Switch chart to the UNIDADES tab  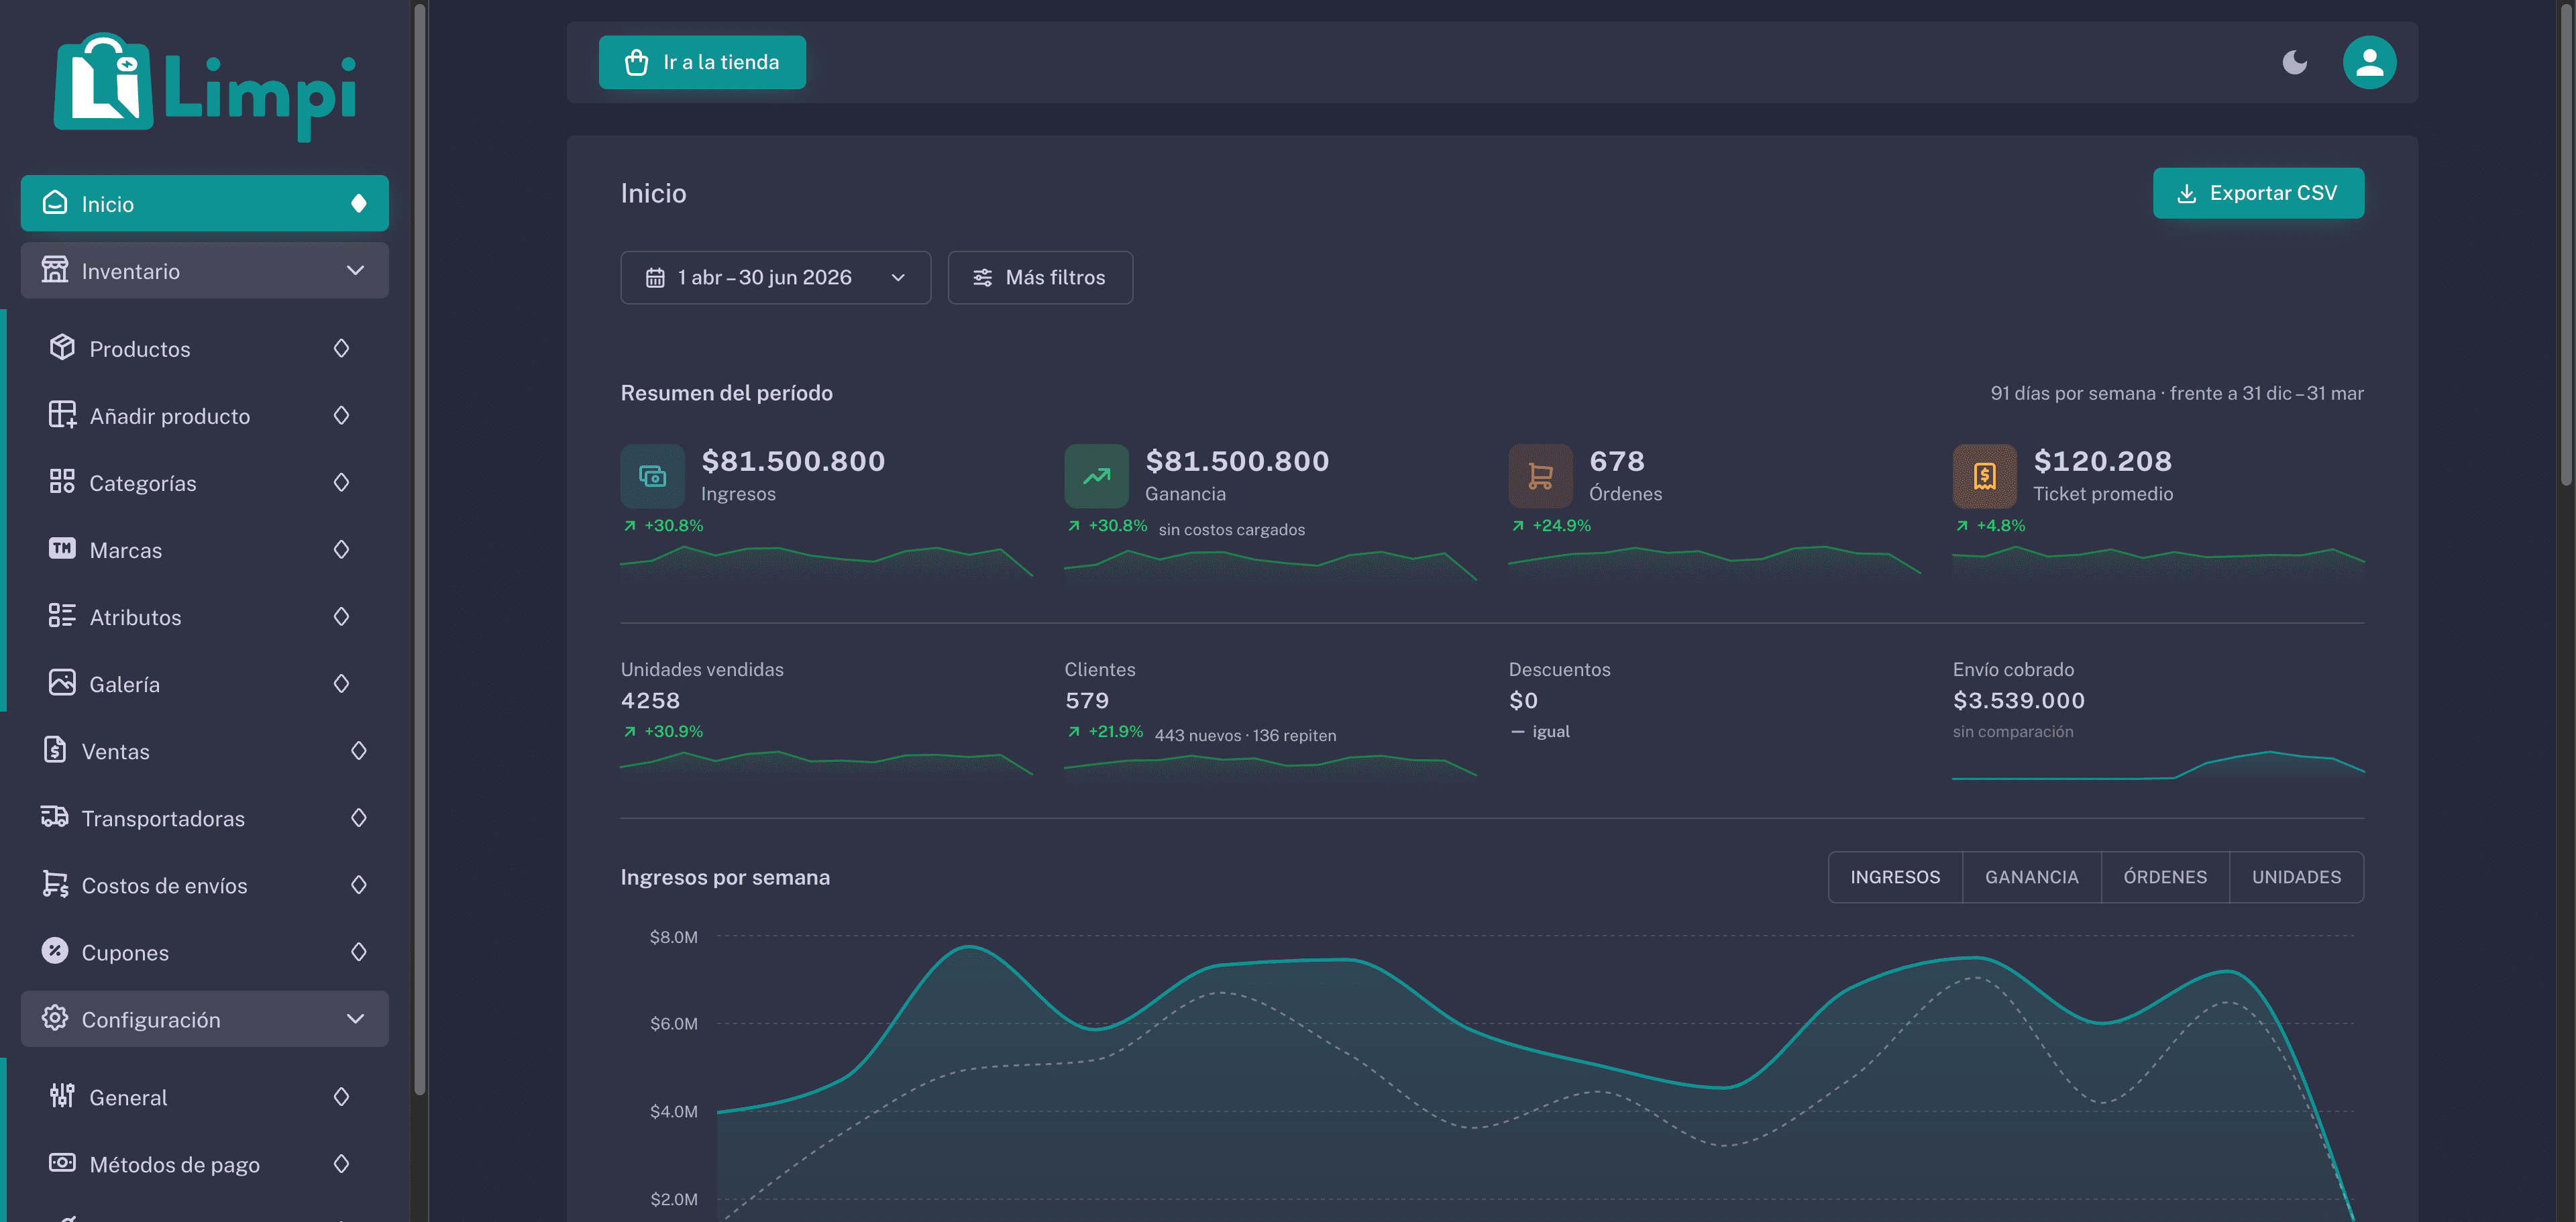(x=2296, y=877)
